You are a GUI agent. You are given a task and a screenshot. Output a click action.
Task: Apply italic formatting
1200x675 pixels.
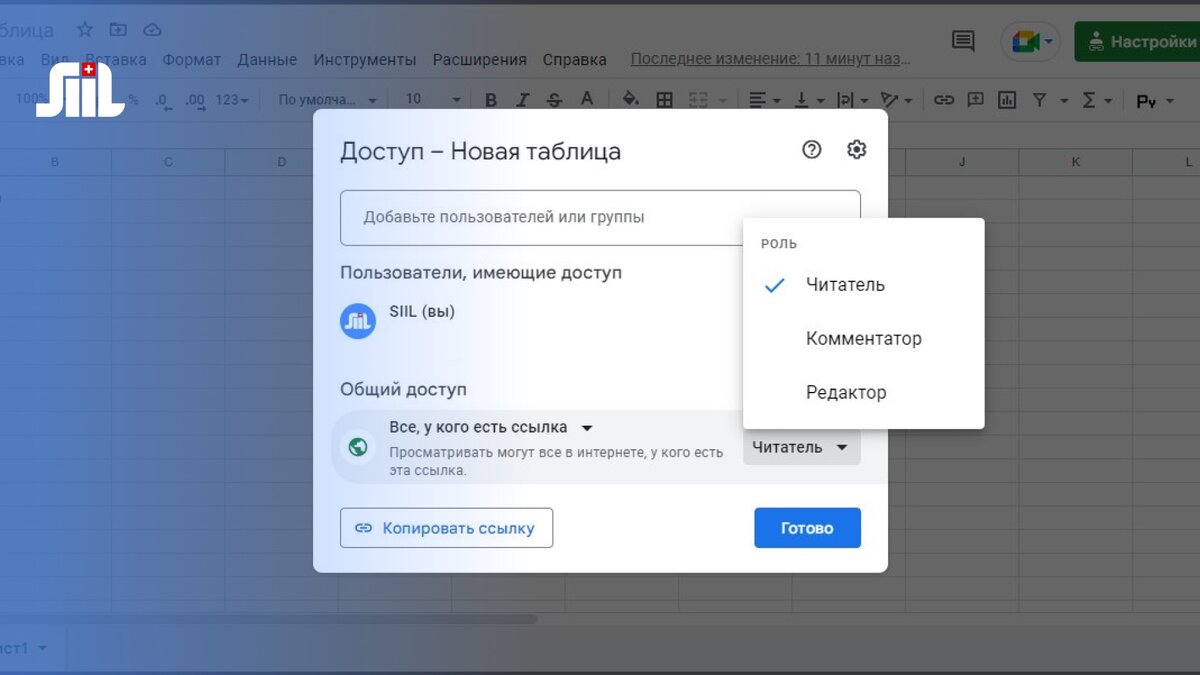pyautogui.click(x=522, y=99)
